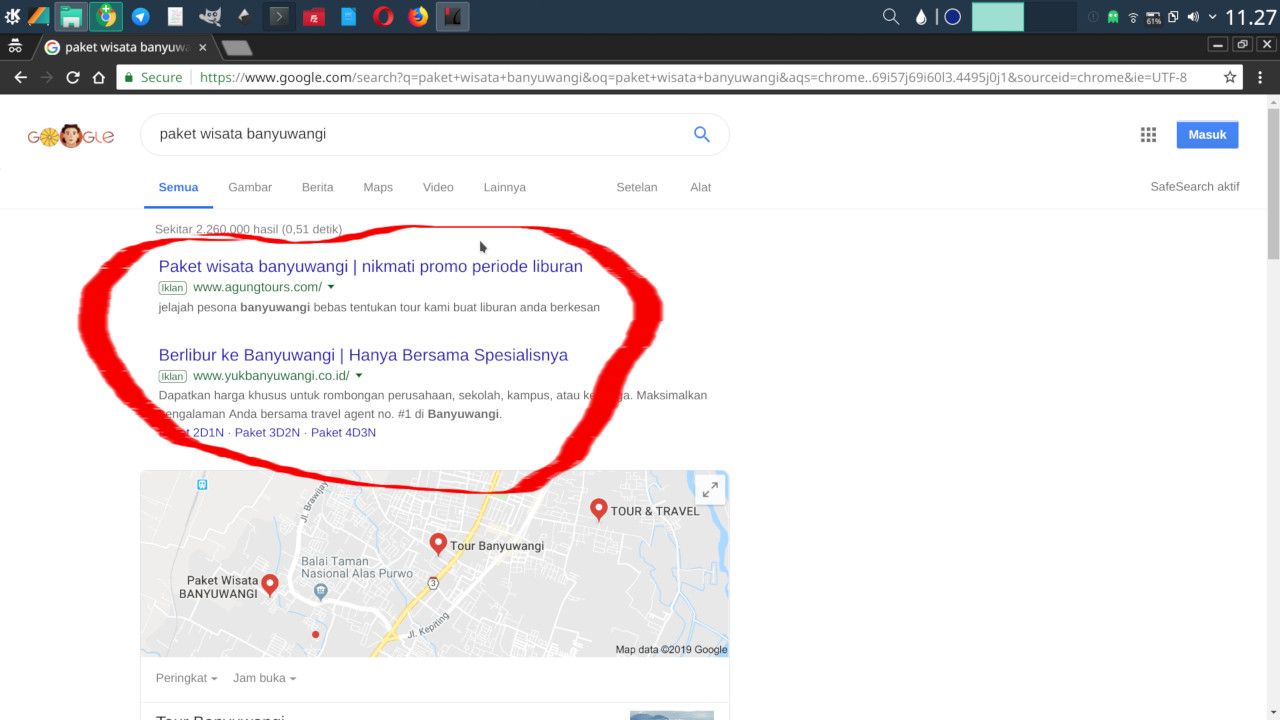This screenshot has height=720, width=1280.
Task: Launch Telegram from the taskbar
Action: point(141,16)
